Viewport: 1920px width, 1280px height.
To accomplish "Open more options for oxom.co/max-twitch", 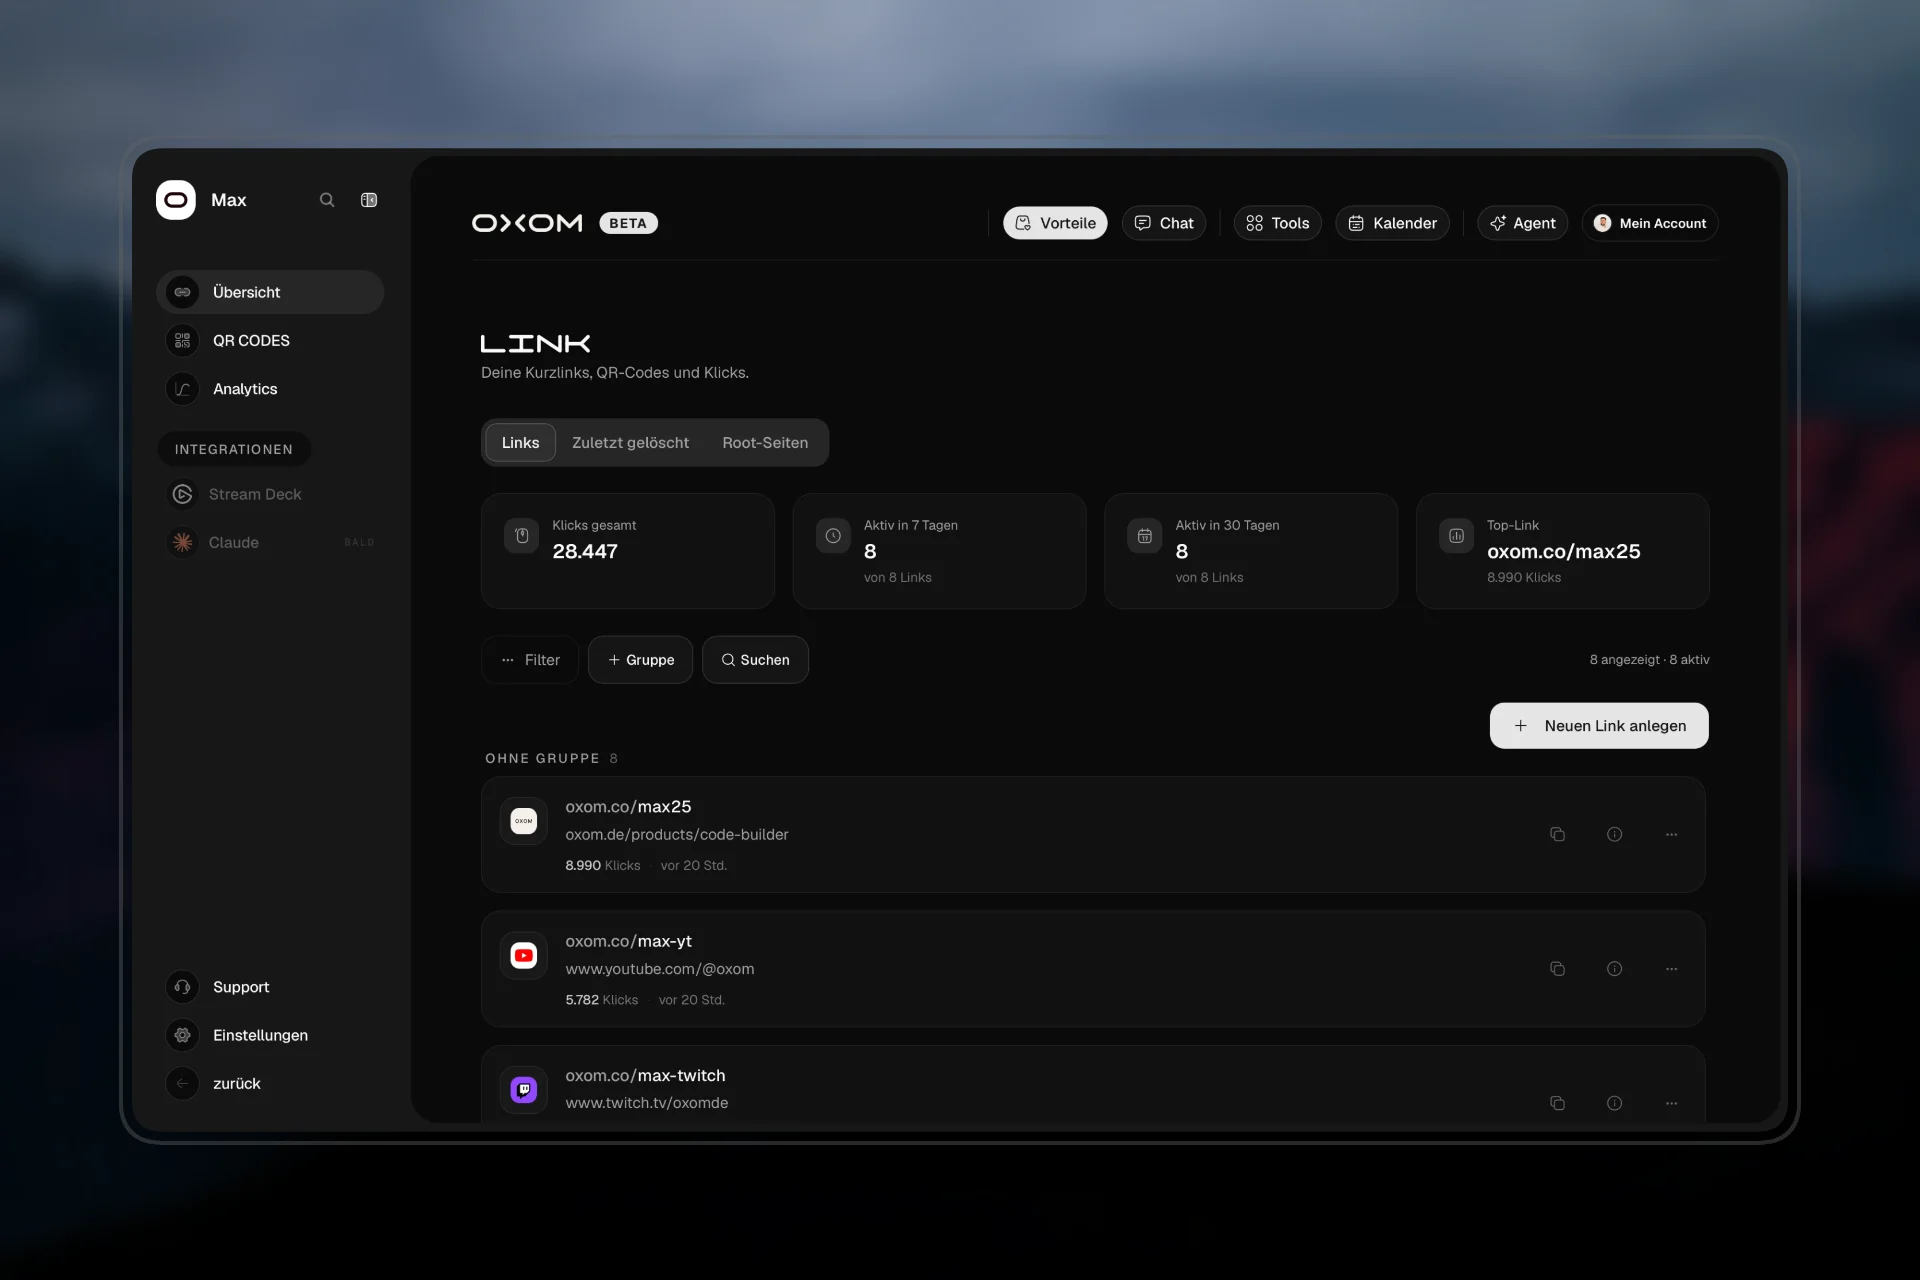I will coord(1671,1103).
